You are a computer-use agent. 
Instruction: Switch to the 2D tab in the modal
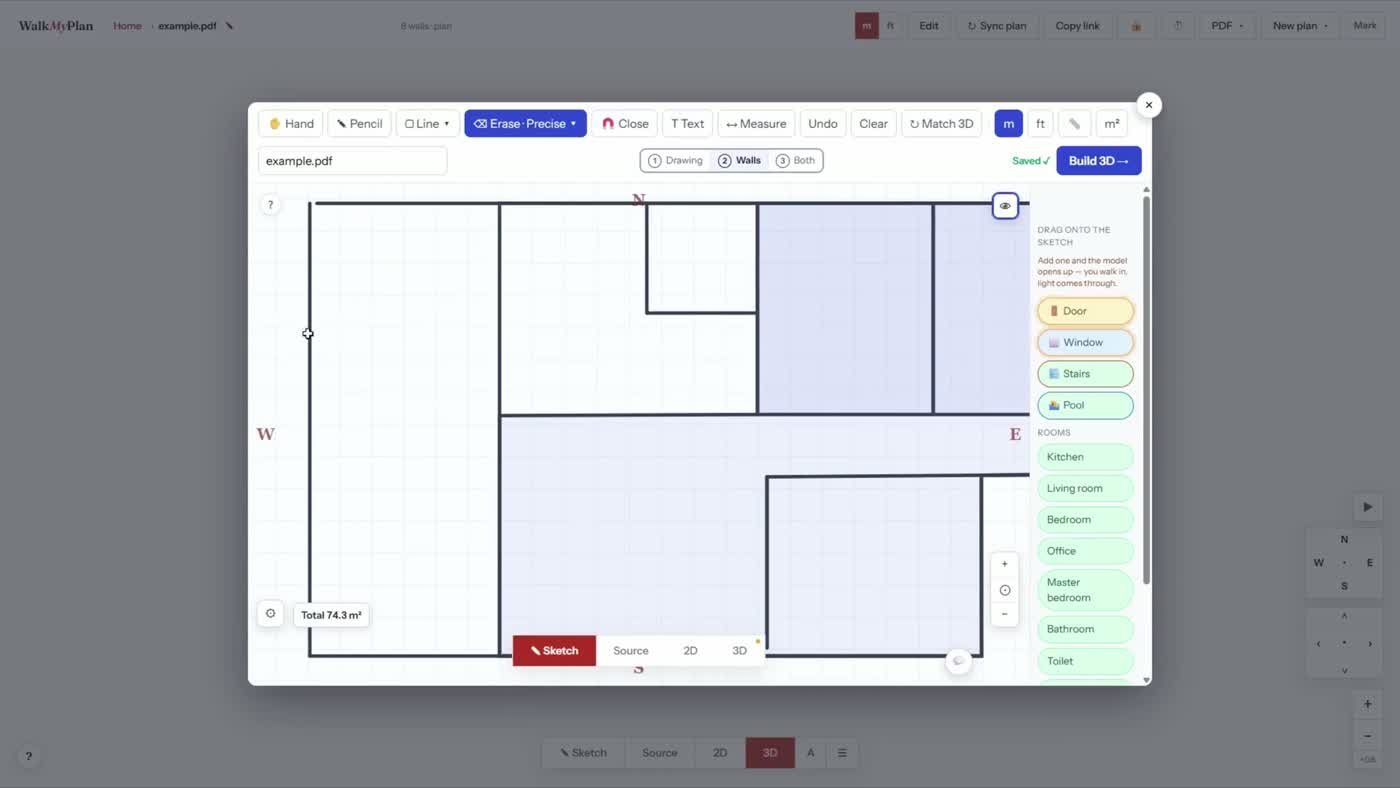[x=690, y=651]
